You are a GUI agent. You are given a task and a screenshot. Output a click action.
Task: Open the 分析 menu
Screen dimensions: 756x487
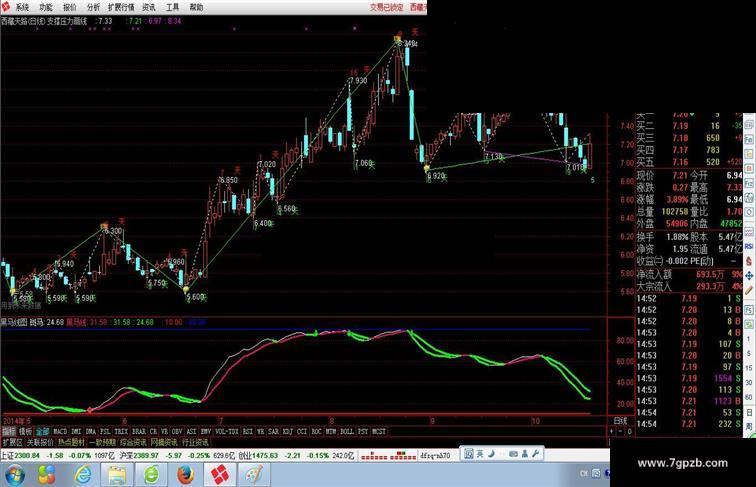pos(94,7)
